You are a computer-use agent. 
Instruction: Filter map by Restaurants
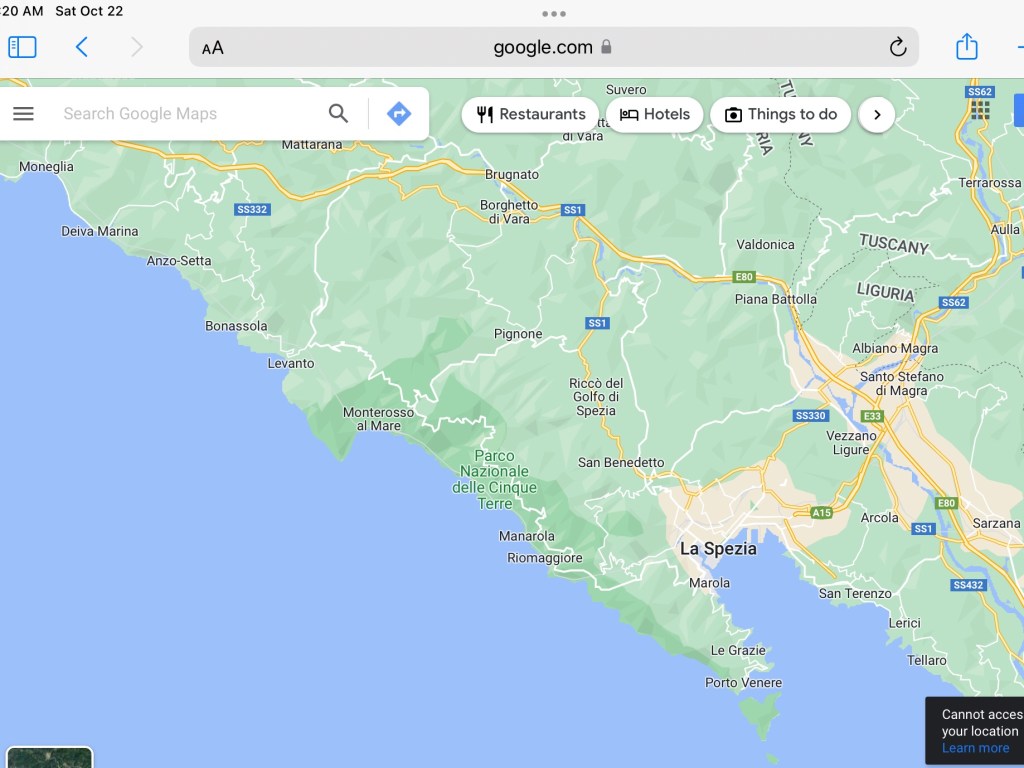coord(530,115)
